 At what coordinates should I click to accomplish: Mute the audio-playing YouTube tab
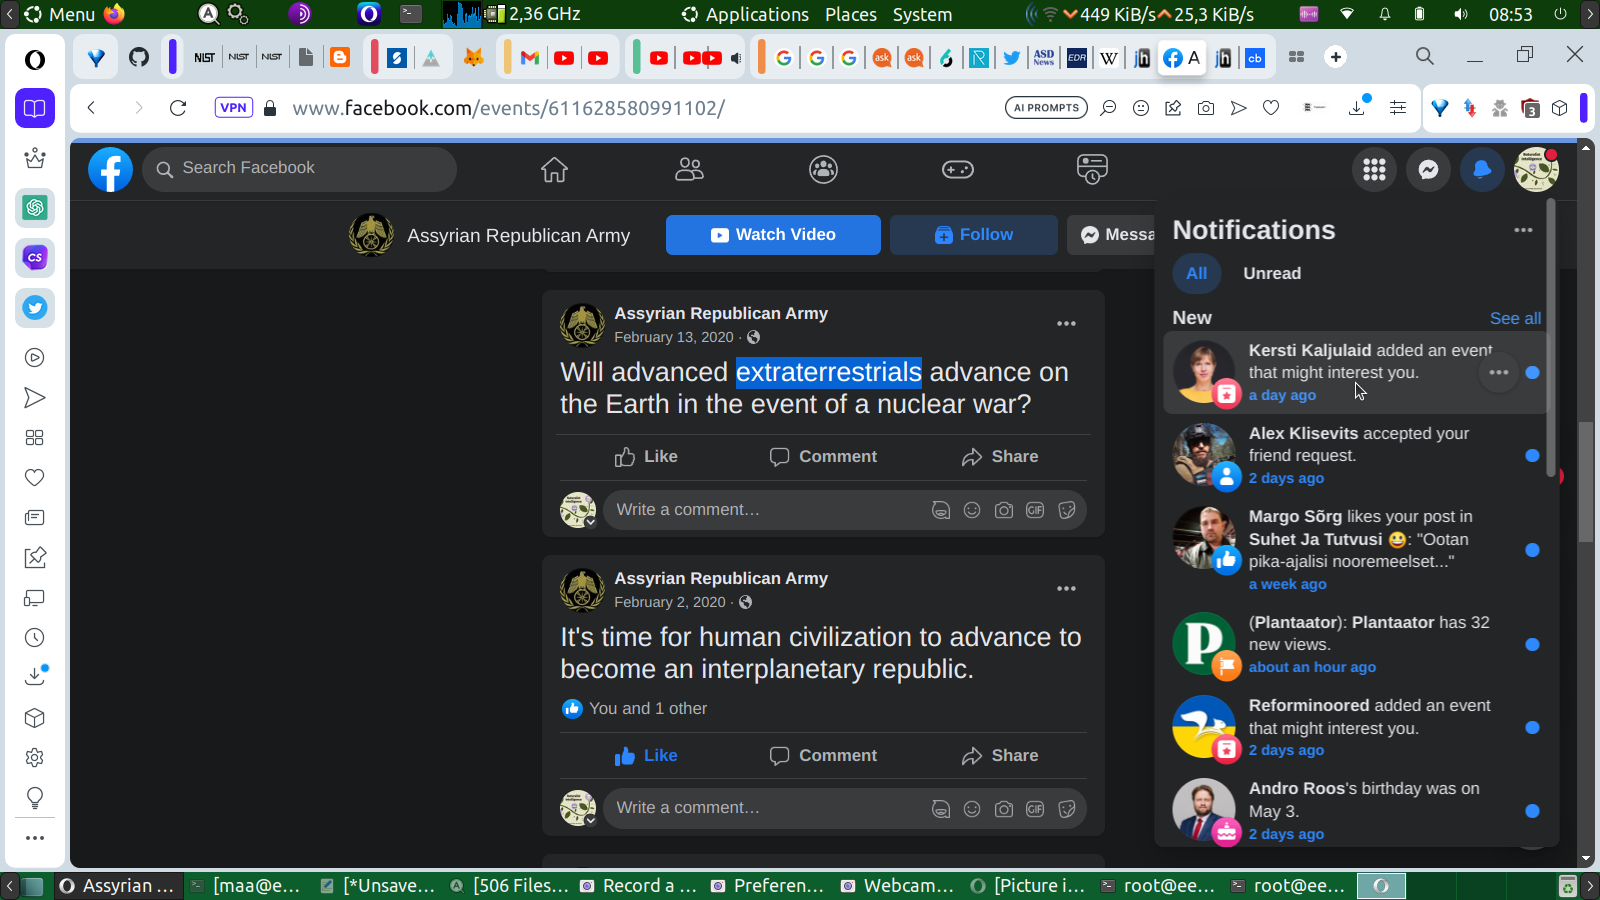point(736,58)
